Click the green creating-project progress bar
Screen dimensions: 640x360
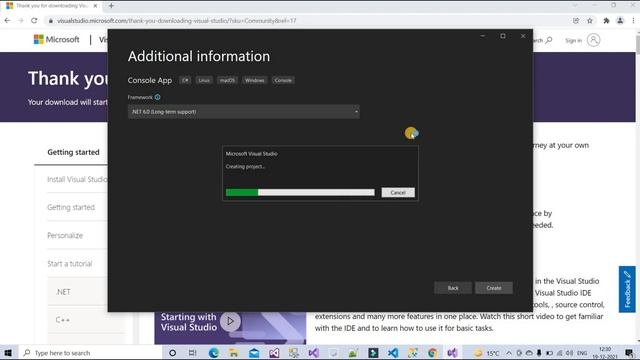pyautogui.click(x=300, y=192)
